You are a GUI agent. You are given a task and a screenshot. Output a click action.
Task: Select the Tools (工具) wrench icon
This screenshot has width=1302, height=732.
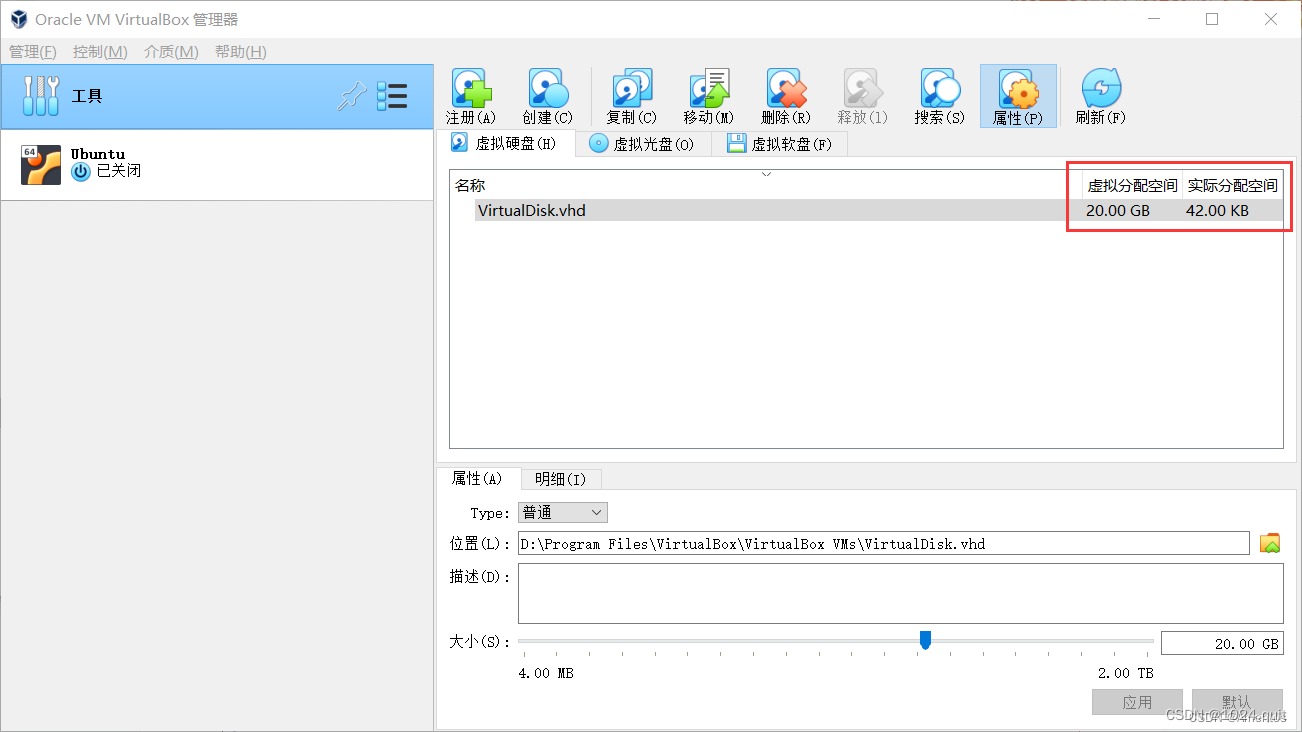pos(41,96)
